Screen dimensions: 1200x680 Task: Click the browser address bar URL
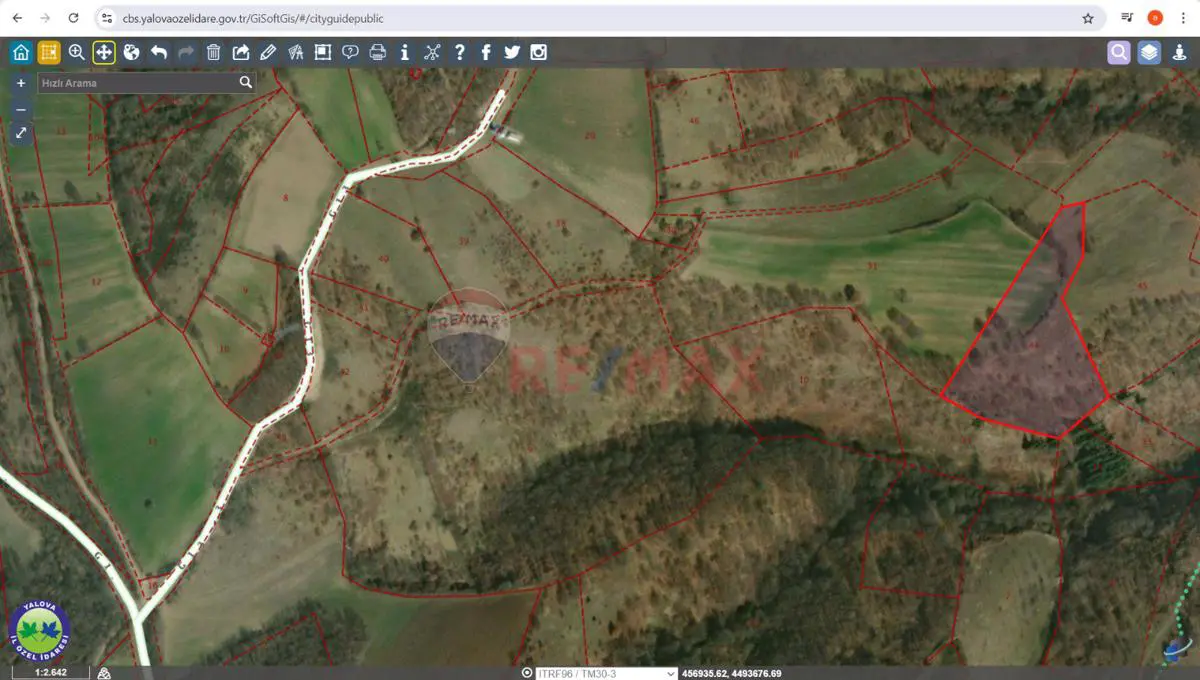253,18
